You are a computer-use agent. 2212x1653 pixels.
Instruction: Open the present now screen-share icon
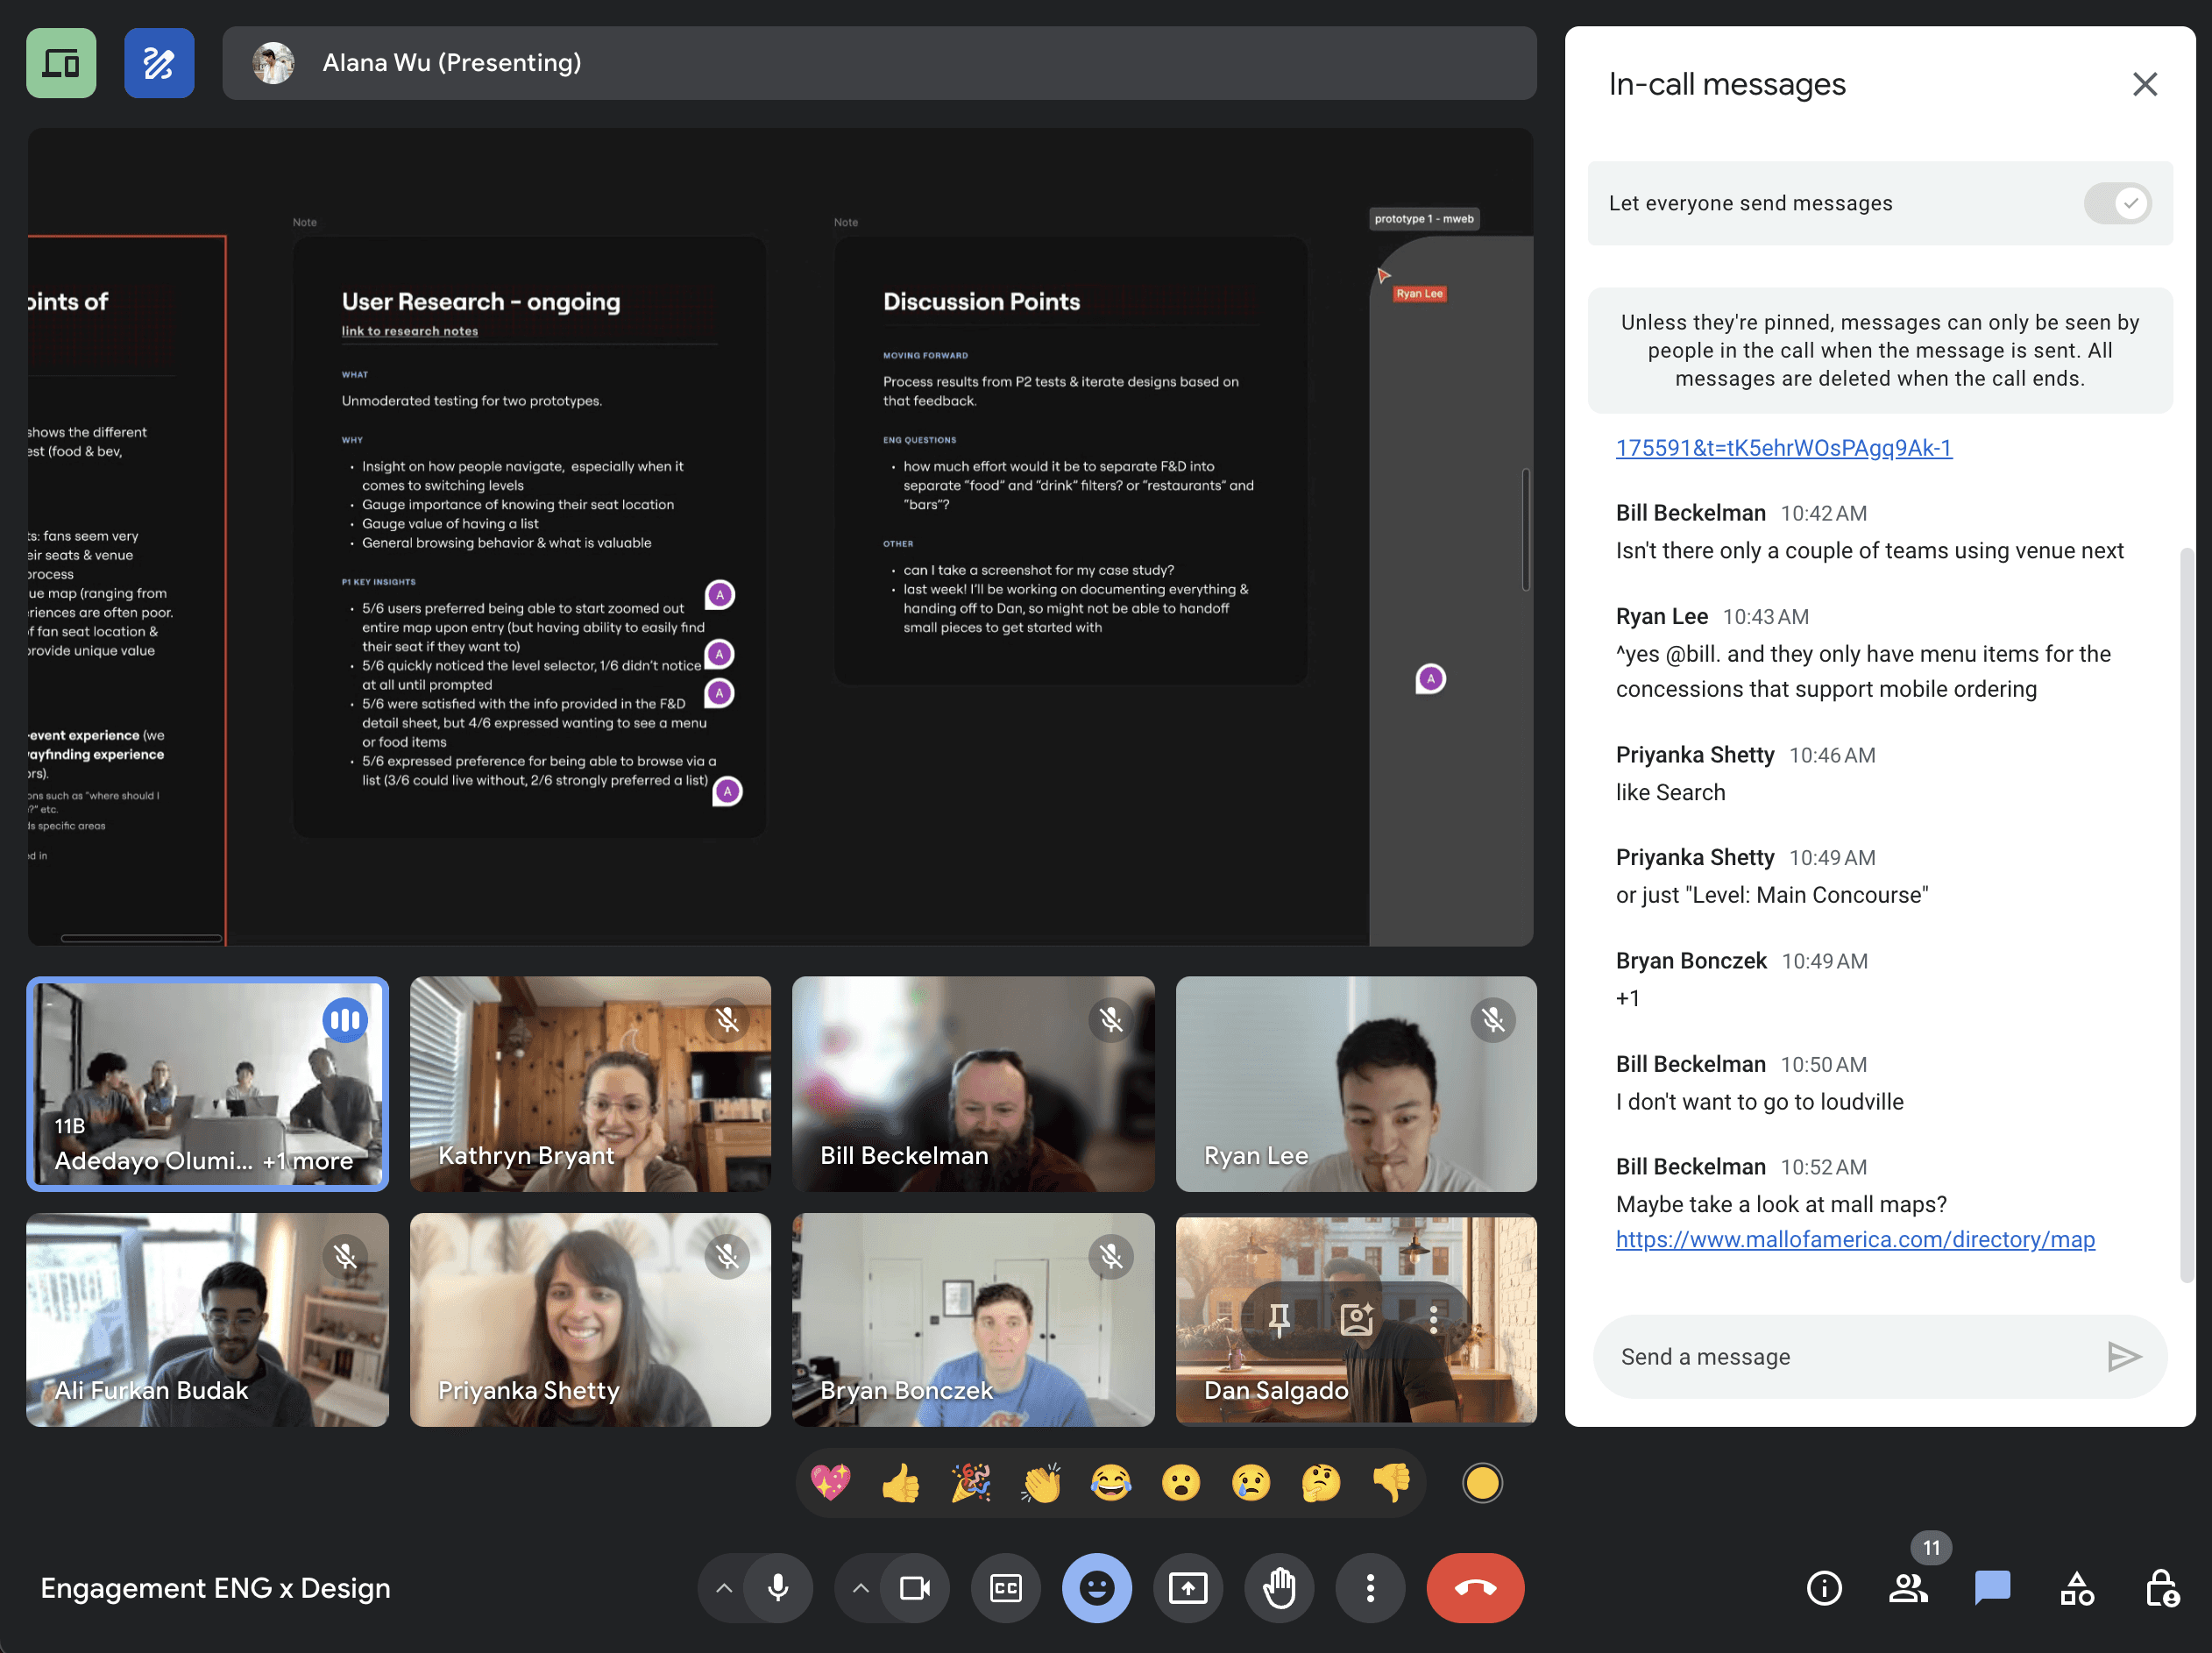[1187, 1587]
